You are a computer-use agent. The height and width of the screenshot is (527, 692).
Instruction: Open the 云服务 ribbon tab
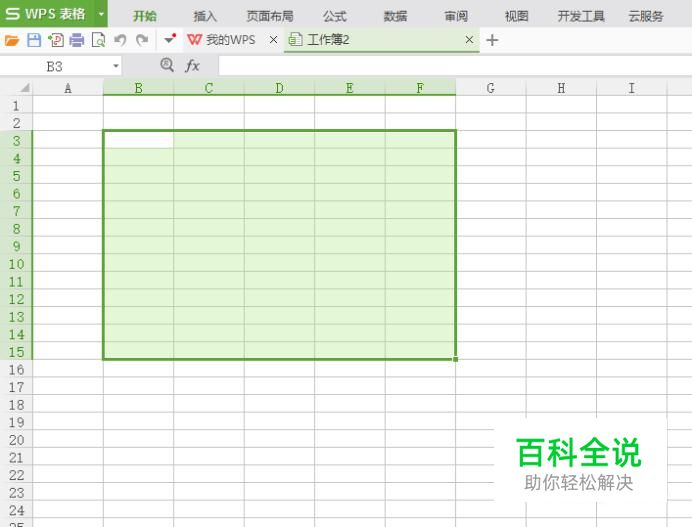[646, 16]
